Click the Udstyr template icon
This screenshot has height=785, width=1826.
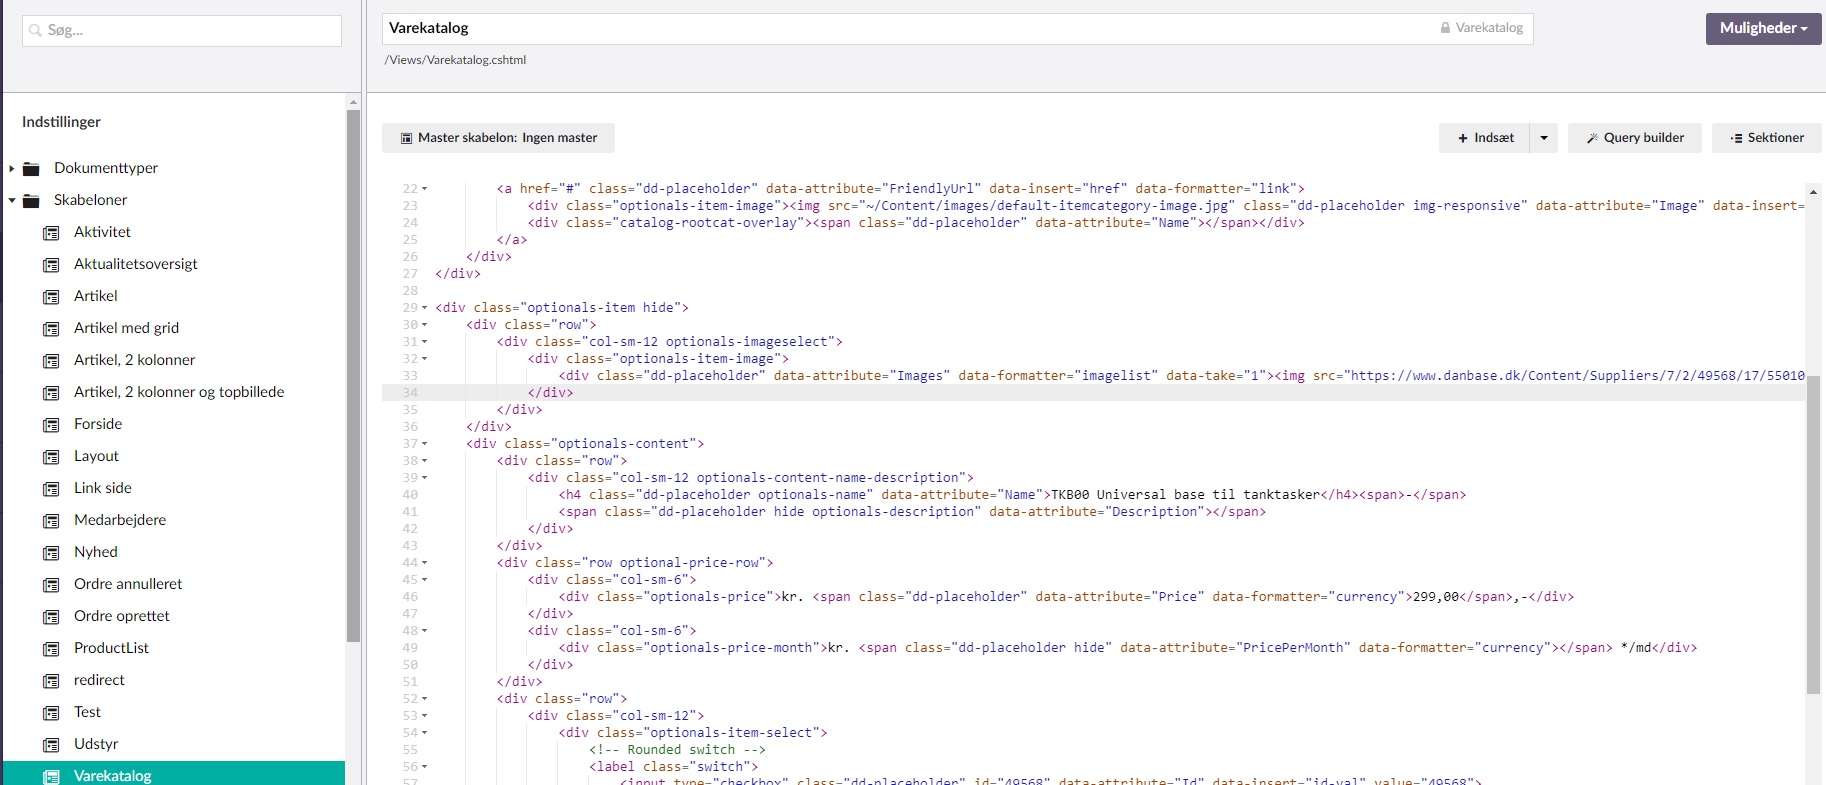coord(51,745)
